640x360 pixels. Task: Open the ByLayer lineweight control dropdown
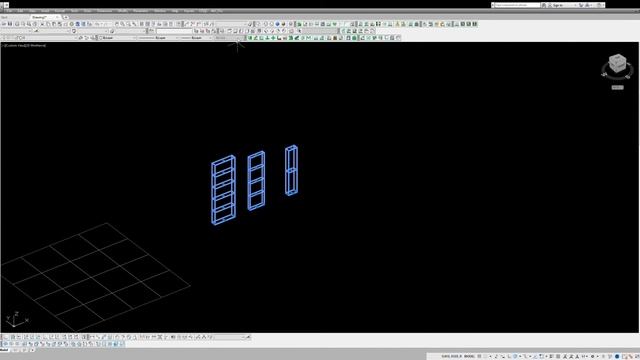point(196,38)
